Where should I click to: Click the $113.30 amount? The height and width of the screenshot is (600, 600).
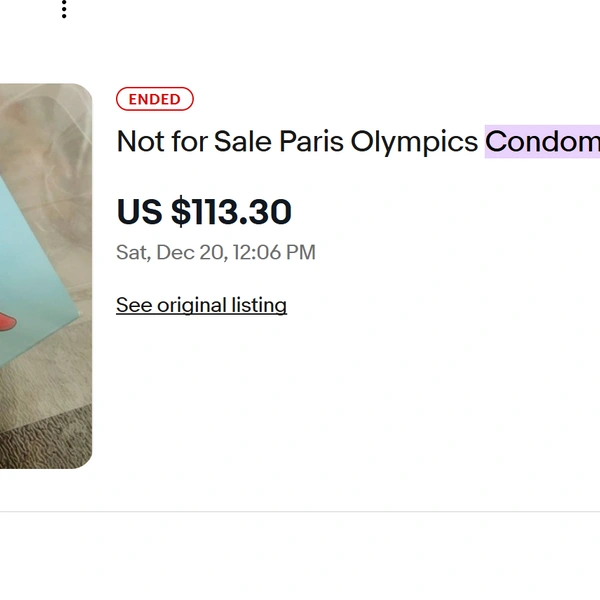click(231, 212)
